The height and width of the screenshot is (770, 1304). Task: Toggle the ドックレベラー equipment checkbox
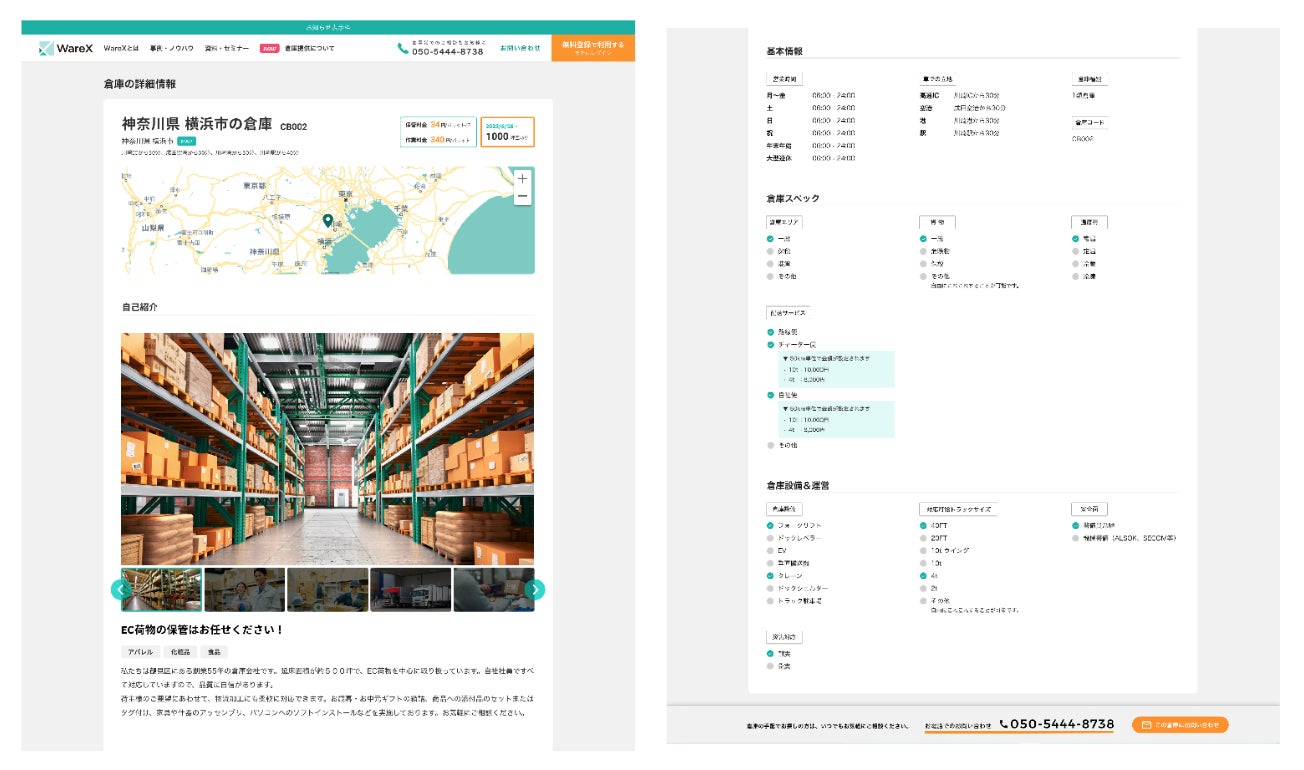tap(770, 538)
